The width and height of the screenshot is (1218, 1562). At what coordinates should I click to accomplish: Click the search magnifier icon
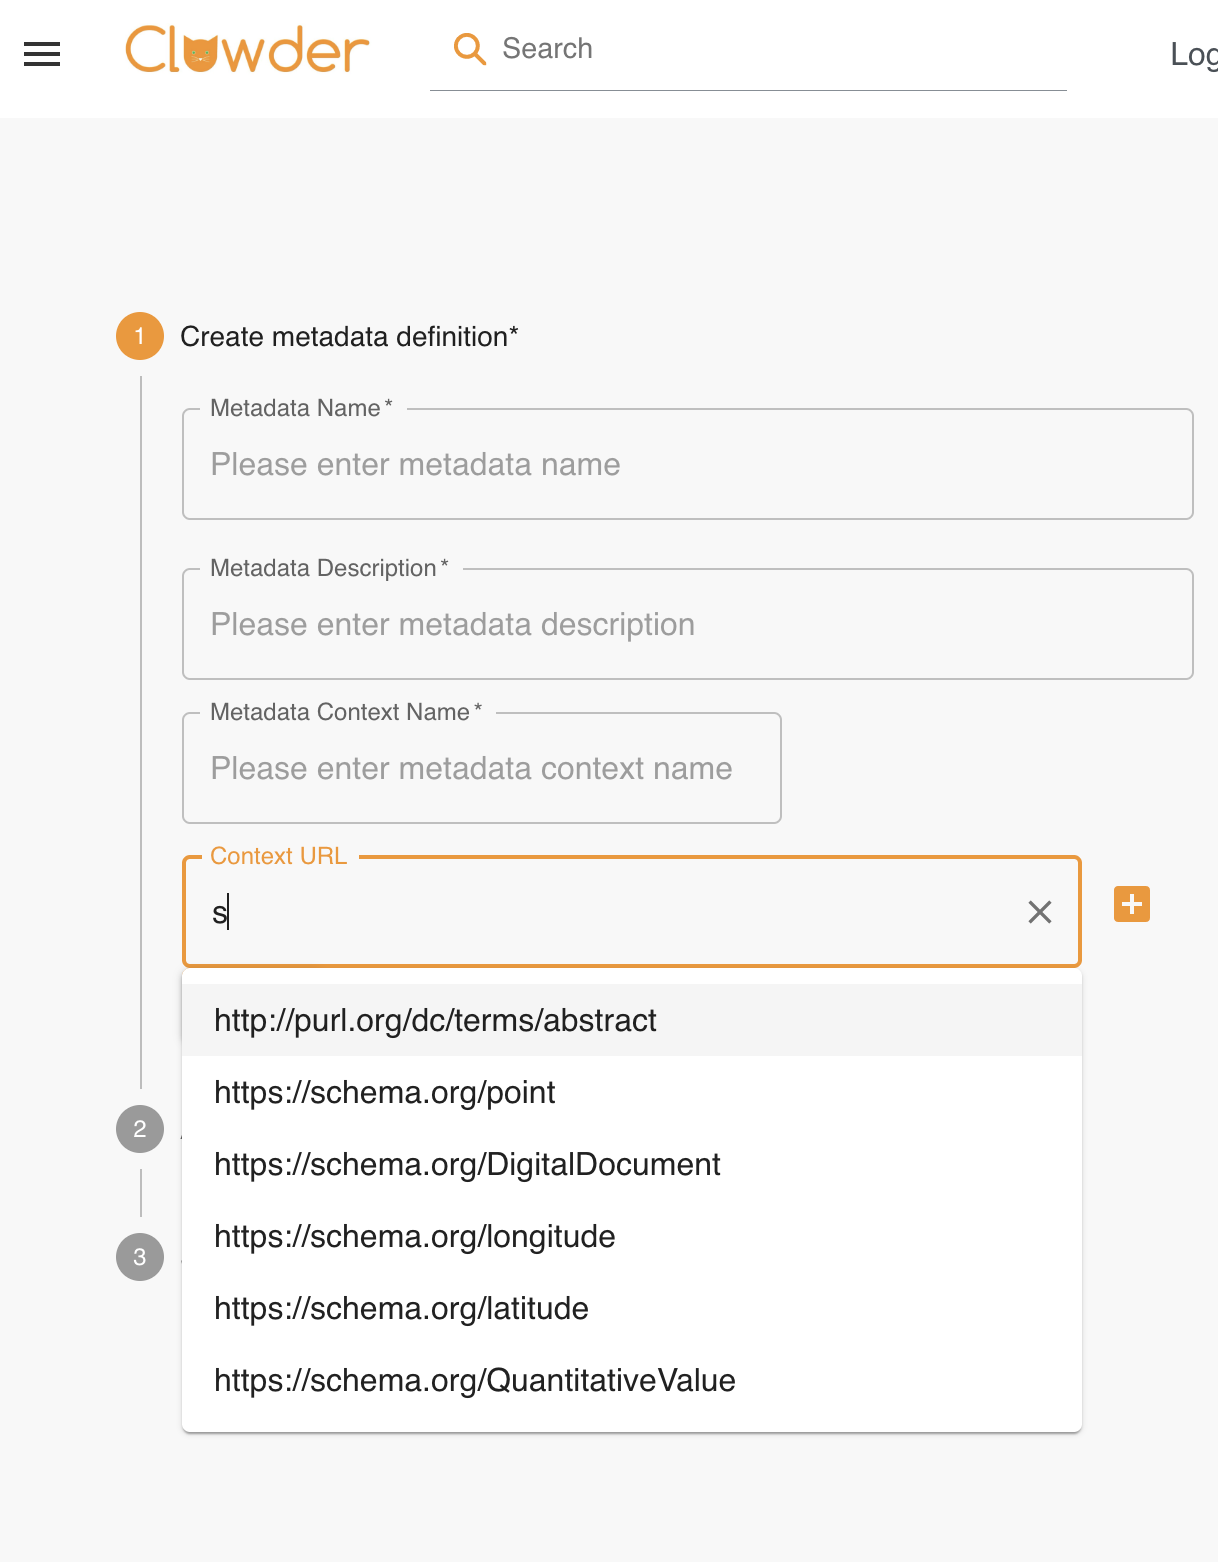(469, 49)
